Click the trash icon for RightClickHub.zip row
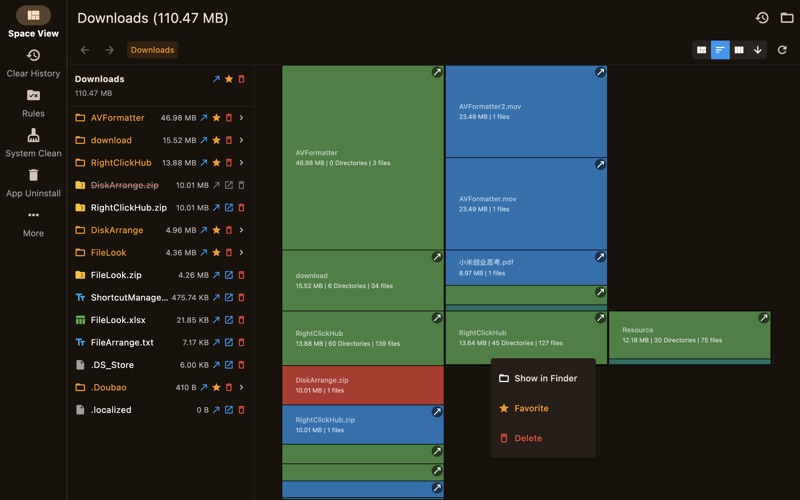Image resolution: width=800 pixels, height=500 pixels. tap(241, 208)
